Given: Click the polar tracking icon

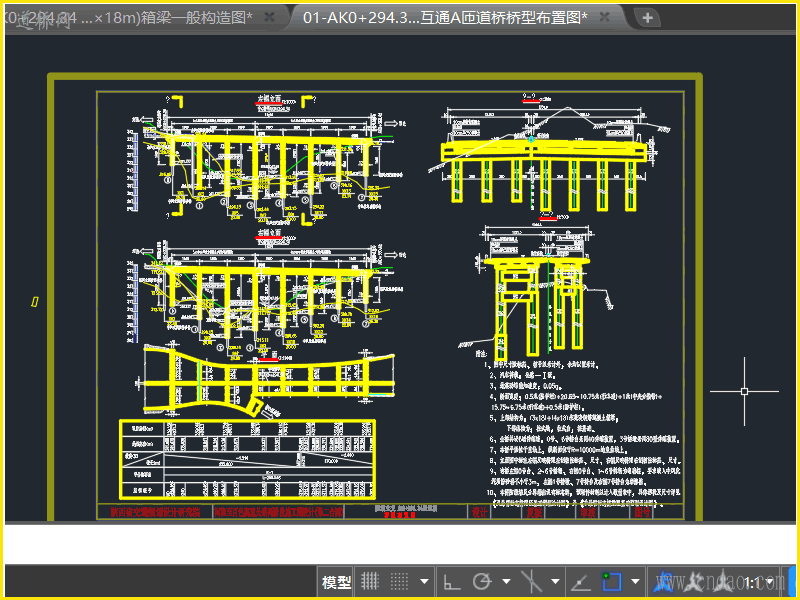Looking at the screenshot, I should point(481,581).
